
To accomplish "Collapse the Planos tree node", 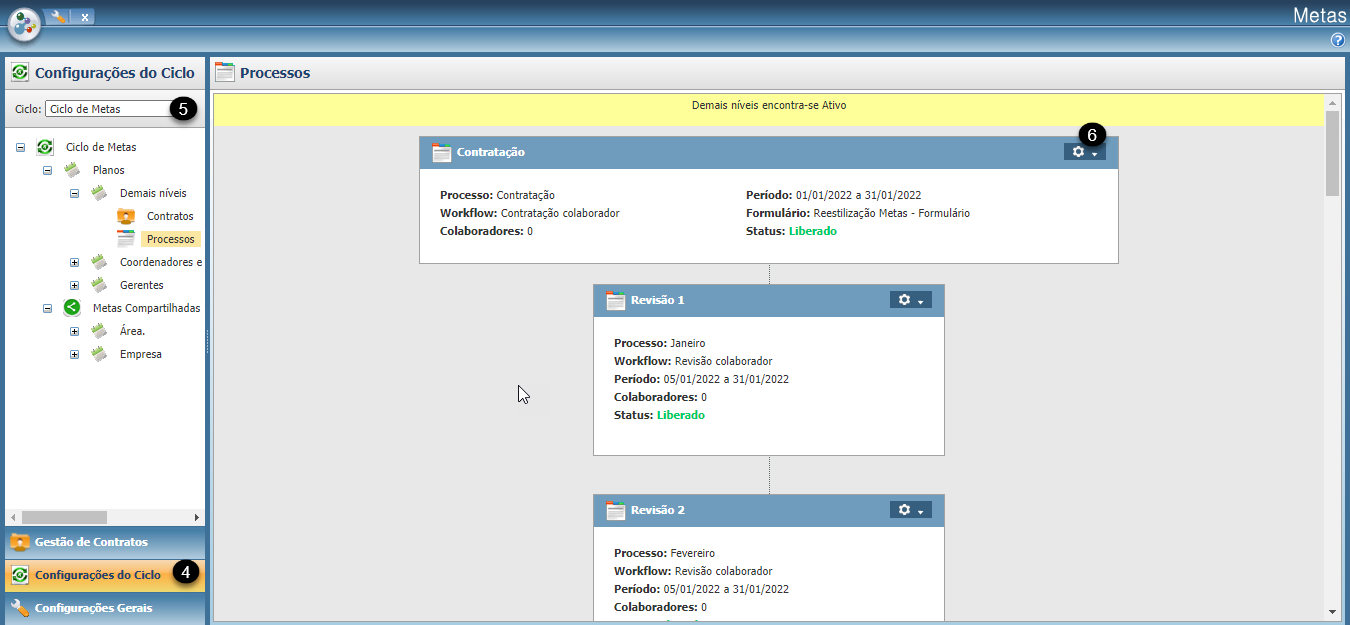I will 47,170.
